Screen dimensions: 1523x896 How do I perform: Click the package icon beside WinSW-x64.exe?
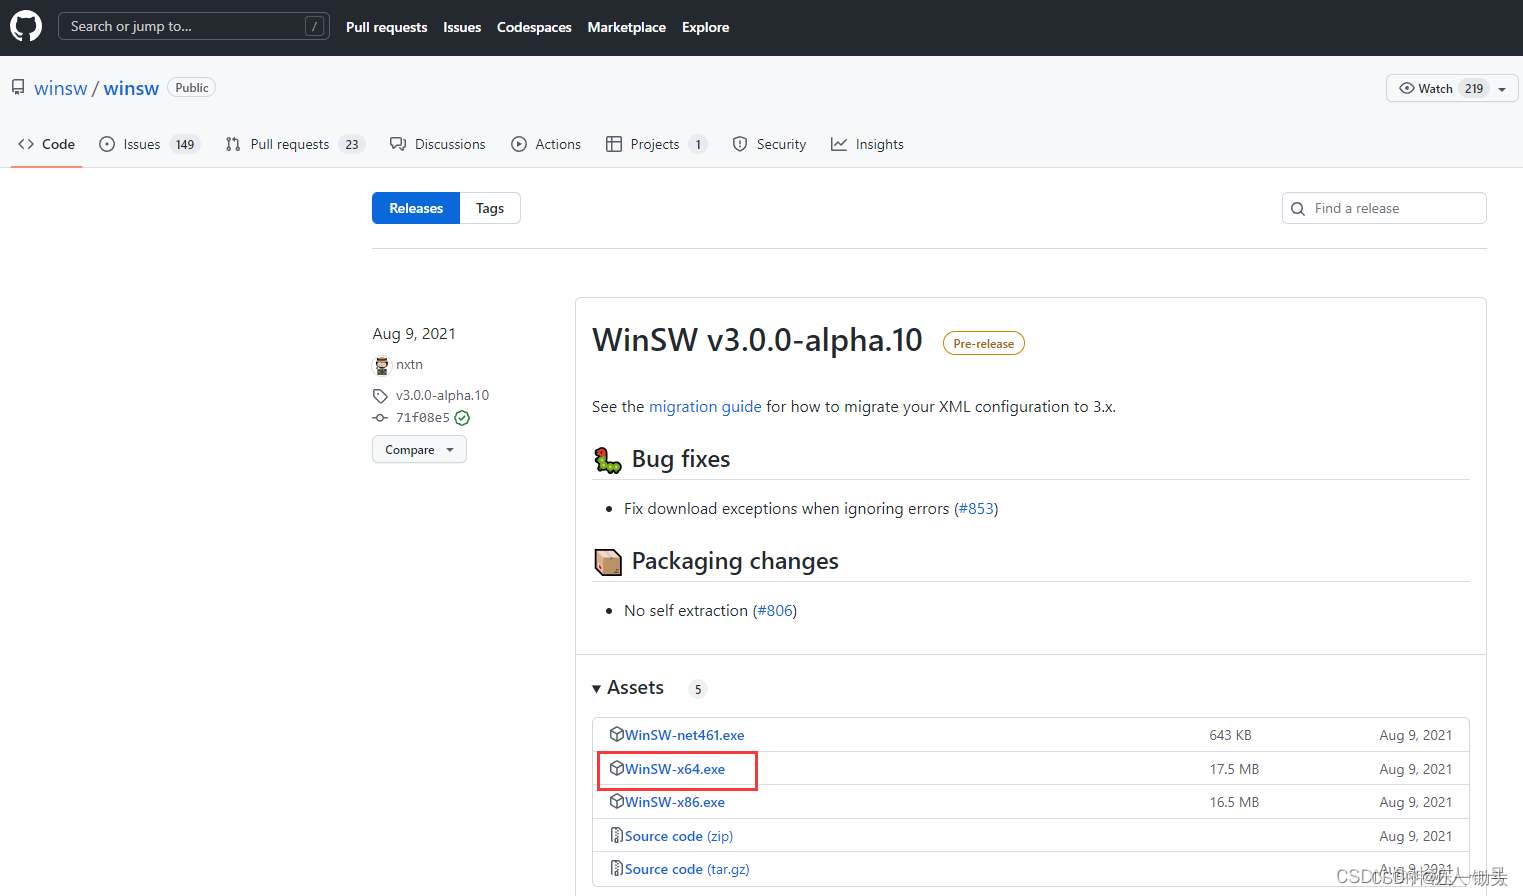click(617, 768)
